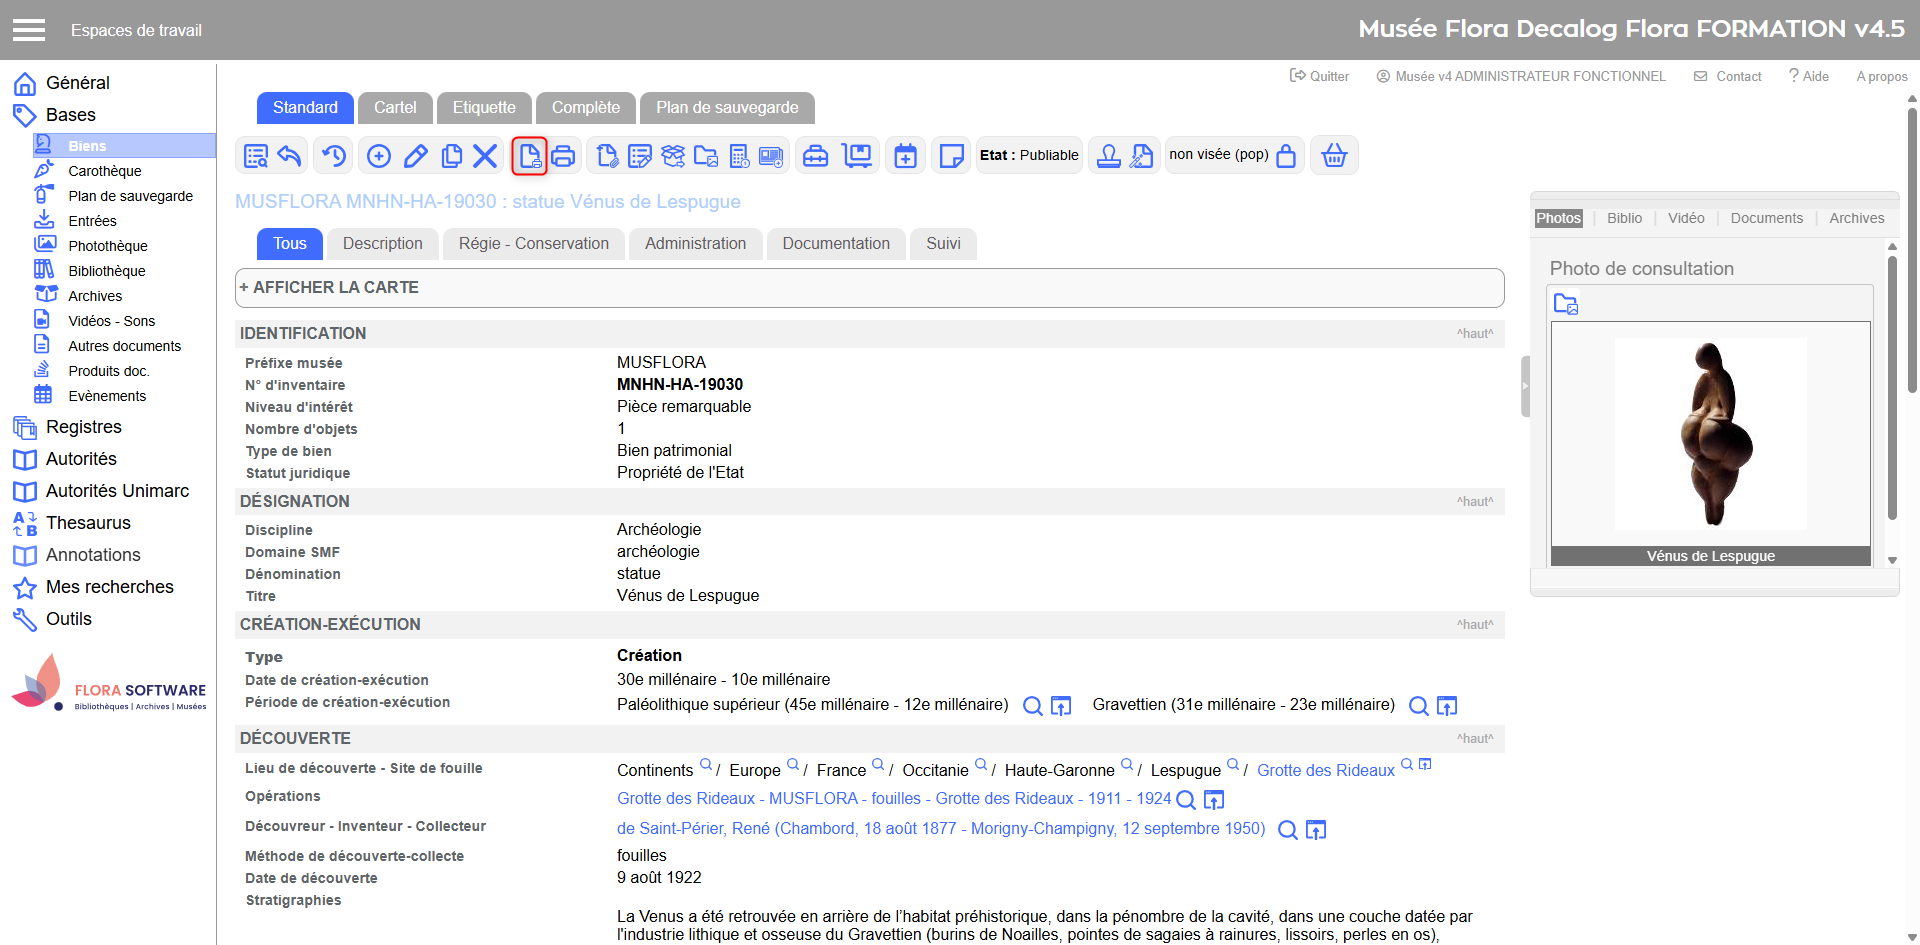Open the Grotte des Rideaux link
The height and width of the screenshot is (945, 1920).
pyautogui.click(x=1325, y=770)
